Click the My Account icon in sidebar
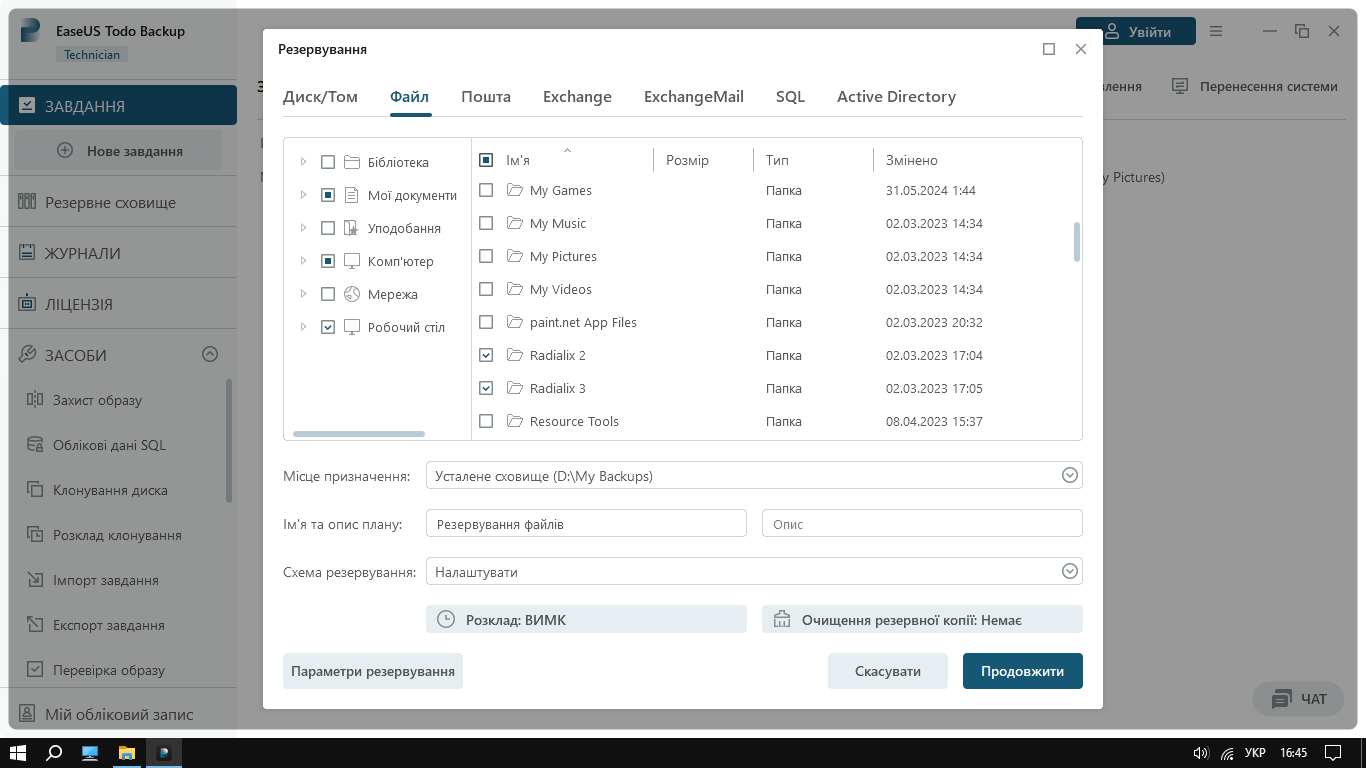 (x=27, y=714)
